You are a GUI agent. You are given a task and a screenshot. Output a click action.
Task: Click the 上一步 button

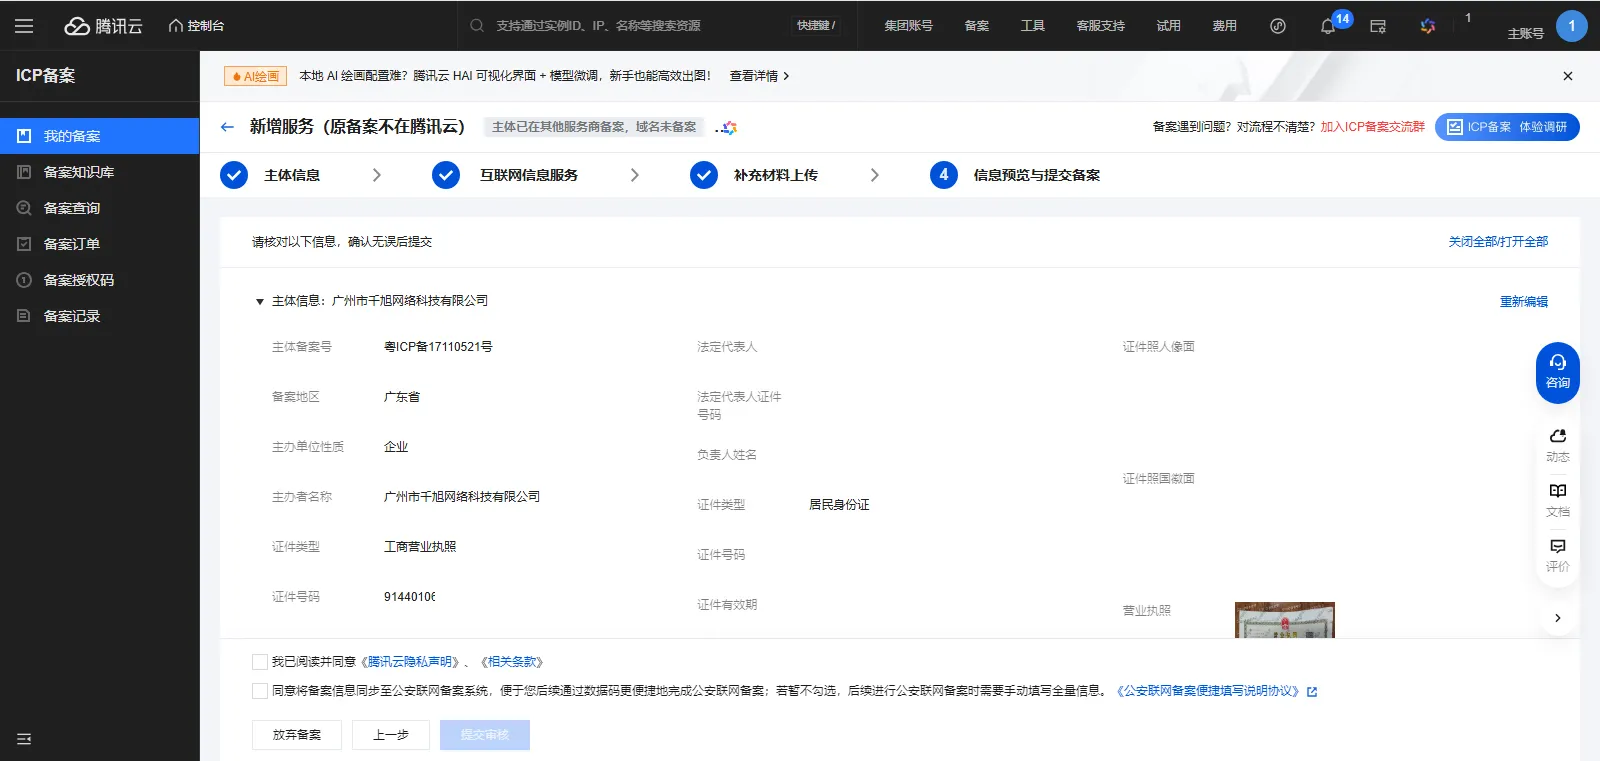point(391,735)
